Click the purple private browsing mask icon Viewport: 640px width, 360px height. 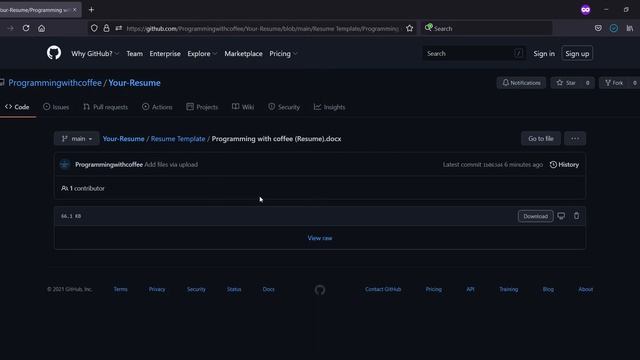[x=585, y=10]
